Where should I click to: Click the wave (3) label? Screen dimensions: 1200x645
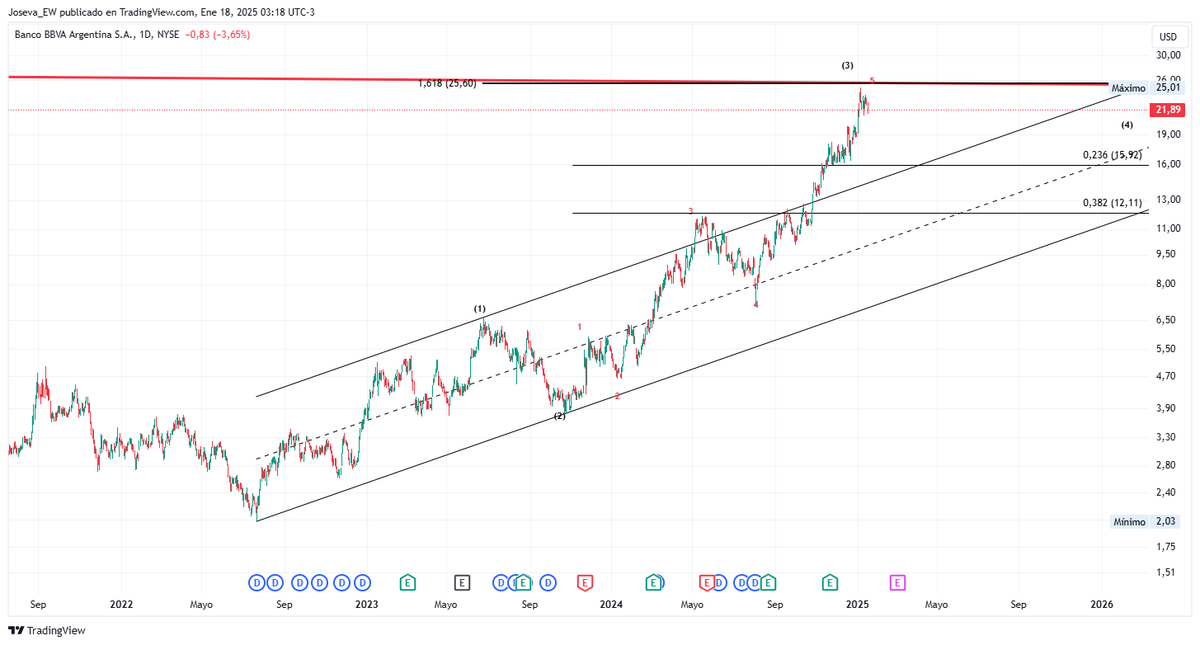coord(847,65)
